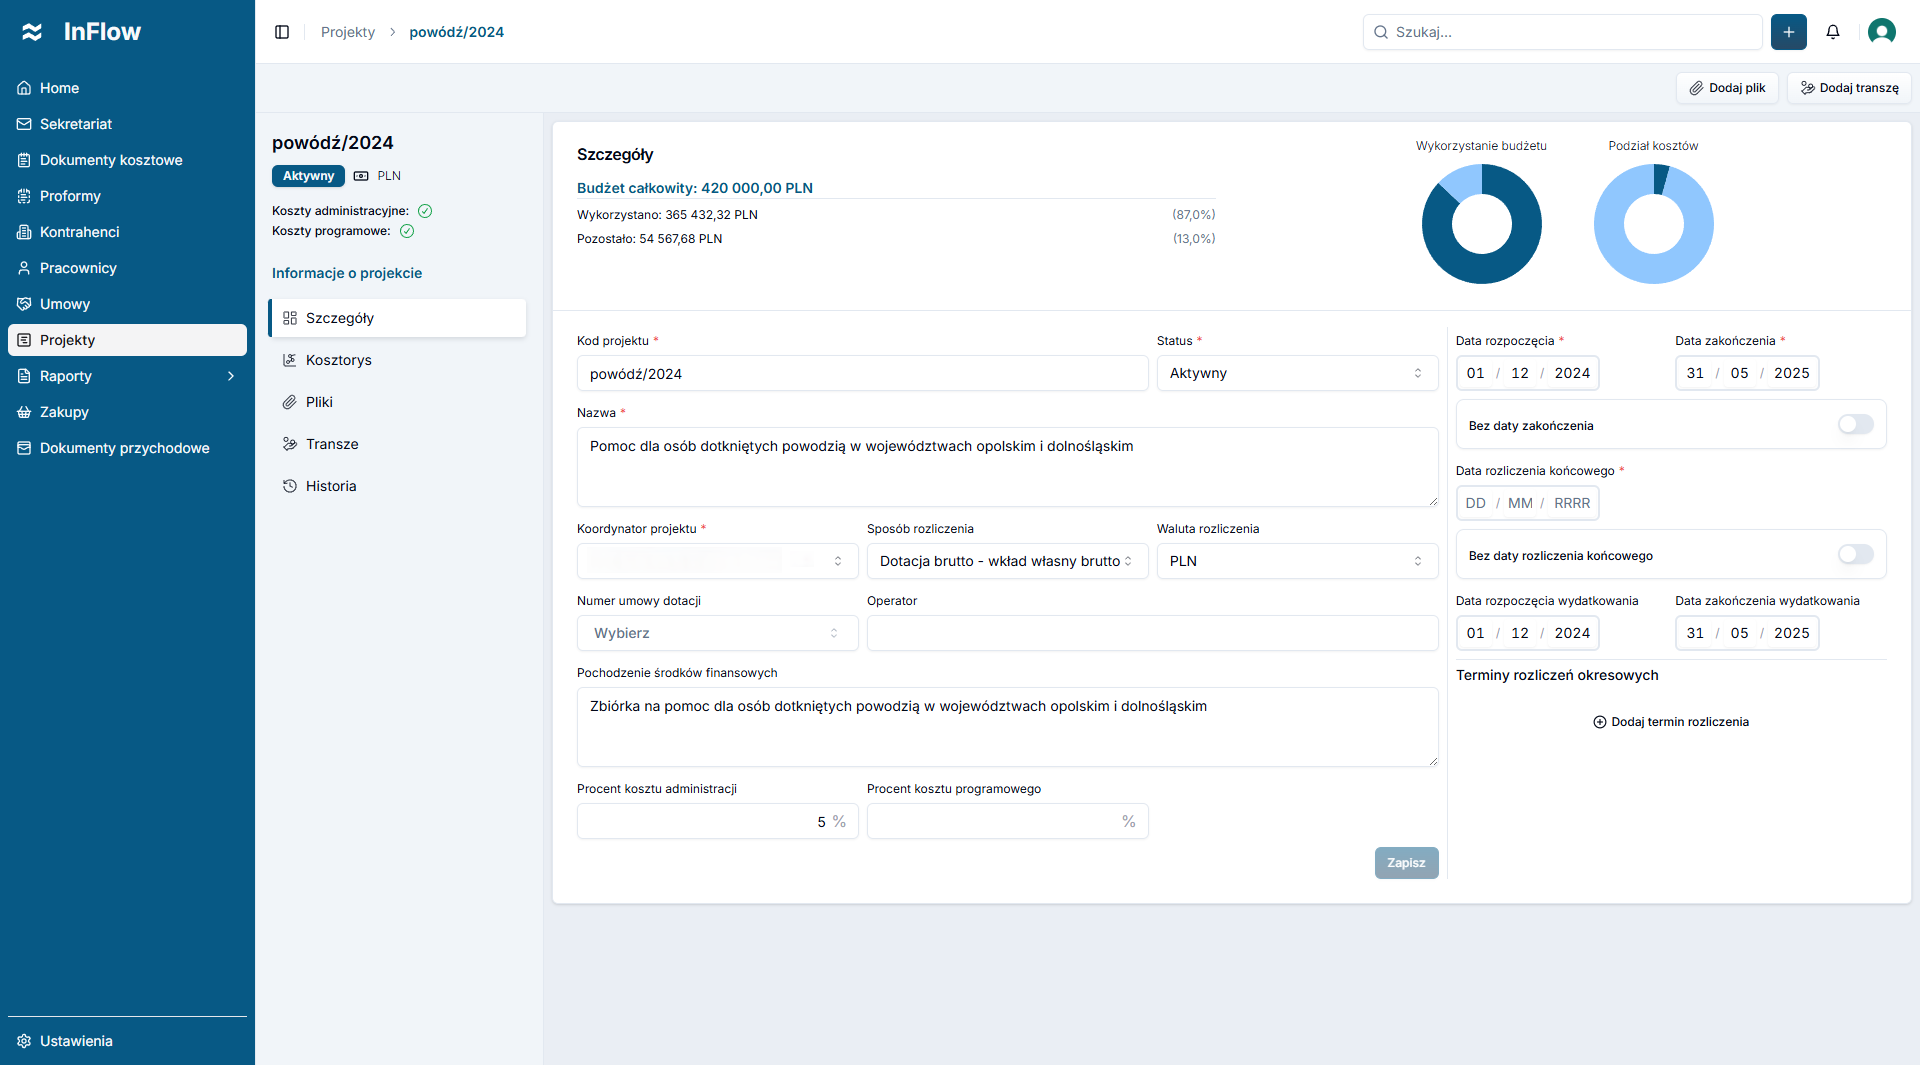Open the Waluta rozliczenia PLN dropdown
Image resolution: width=1920 pixels, height=1065 pixels.
(x=1296, y=561)
